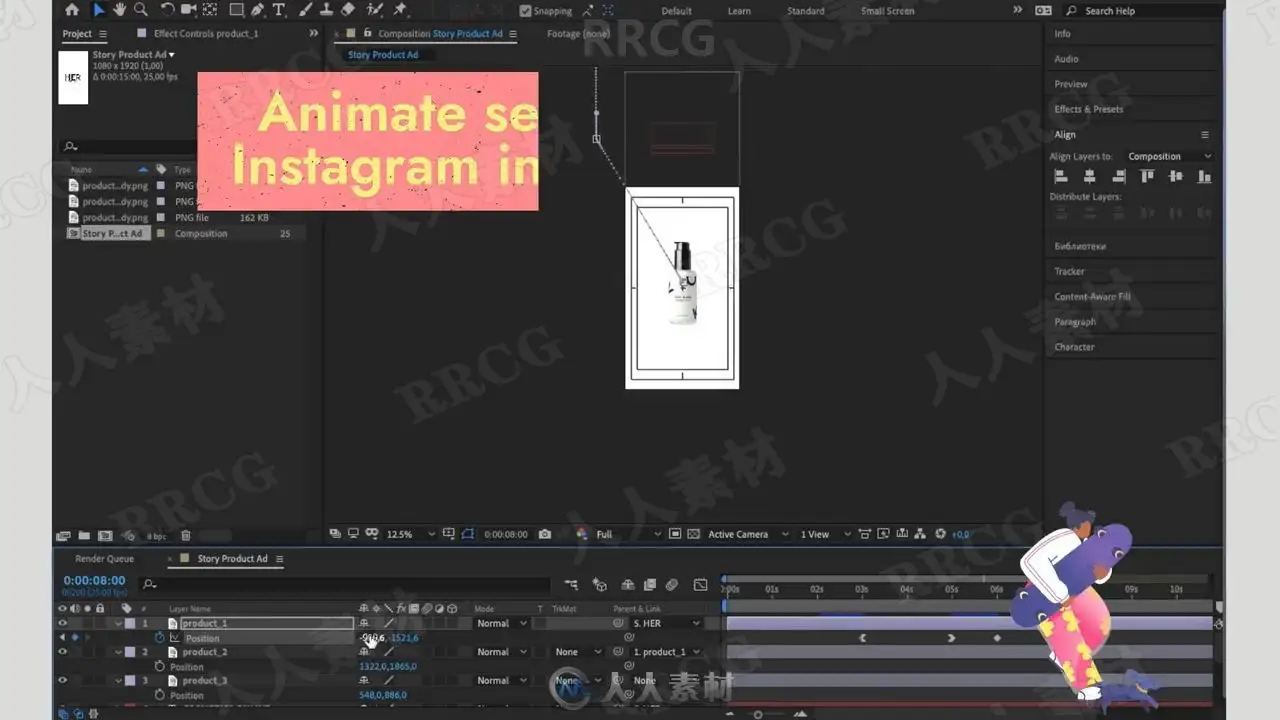The image size is (1280, 720).
Task: Toggle Position stopwatch for product_2
Action: click(x=160, y=666)
